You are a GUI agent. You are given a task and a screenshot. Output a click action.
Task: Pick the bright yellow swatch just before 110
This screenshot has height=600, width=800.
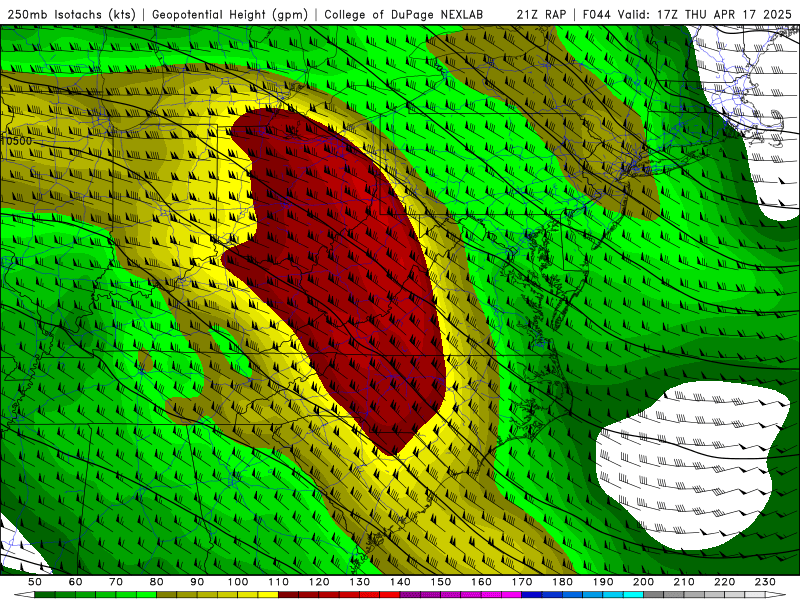coord(268,595)
